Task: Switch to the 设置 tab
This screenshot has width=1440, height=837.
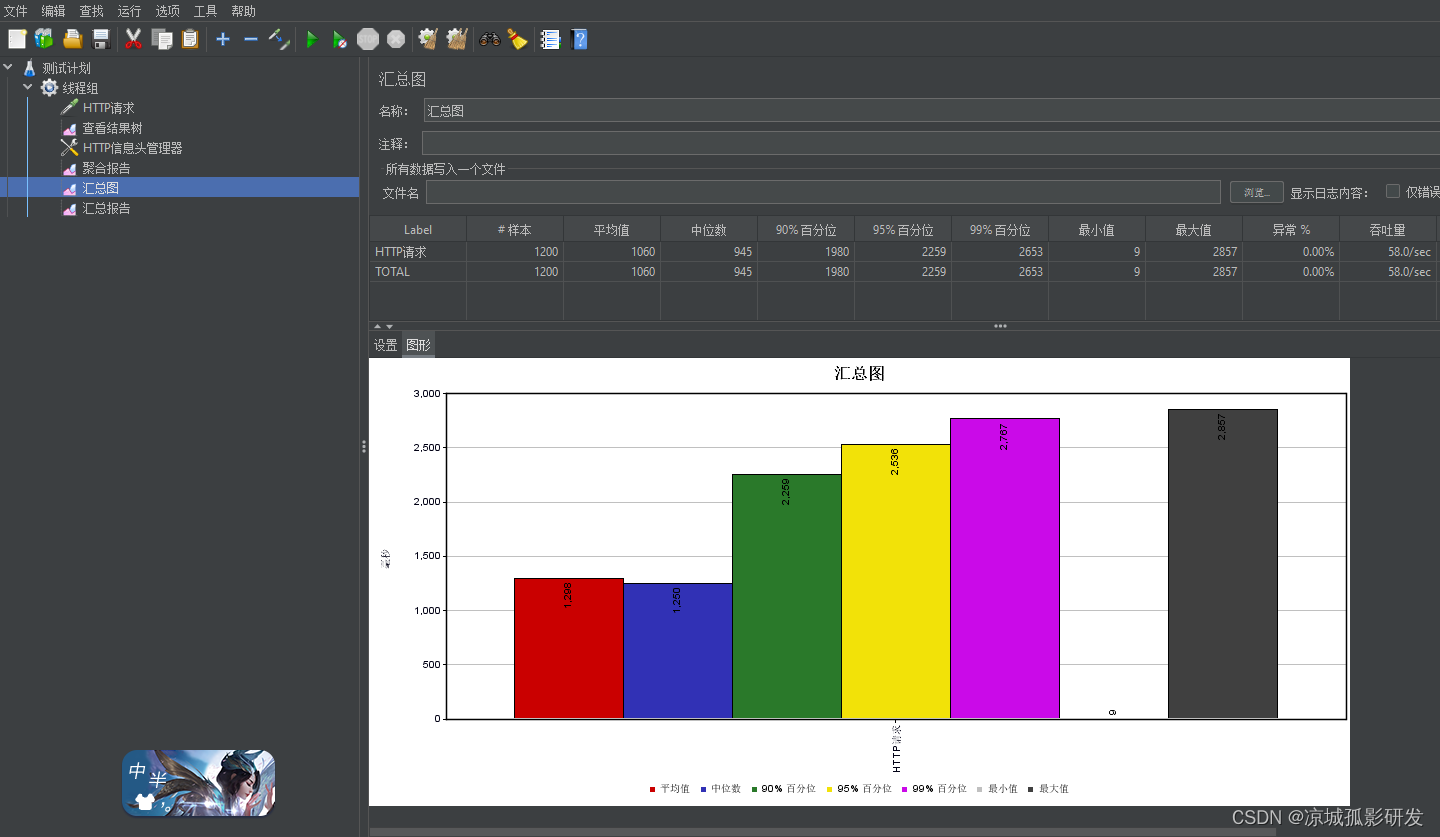Action: tap(386, 345)
